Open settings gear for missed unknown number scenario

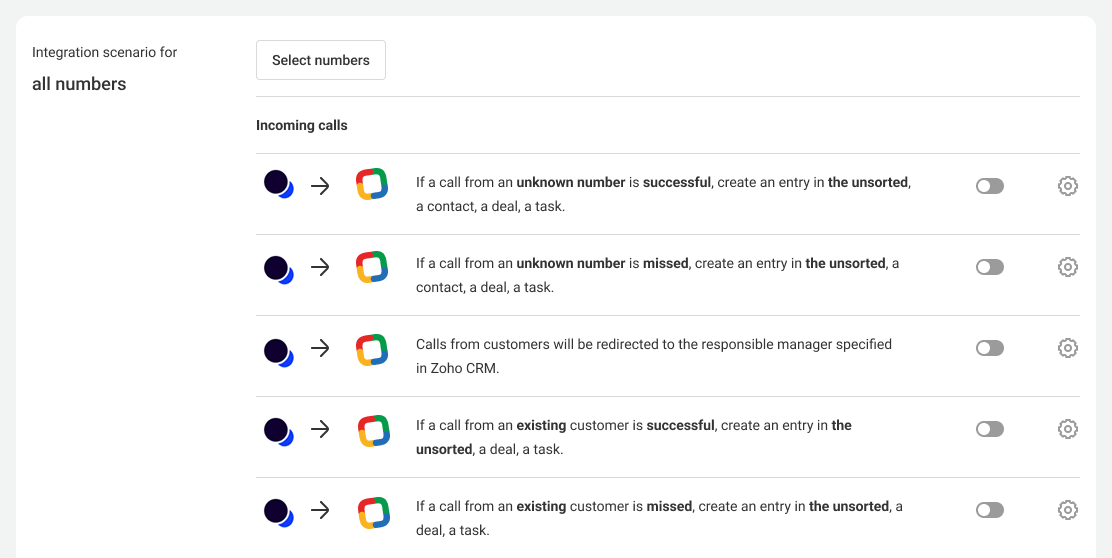coord(1067,267)
